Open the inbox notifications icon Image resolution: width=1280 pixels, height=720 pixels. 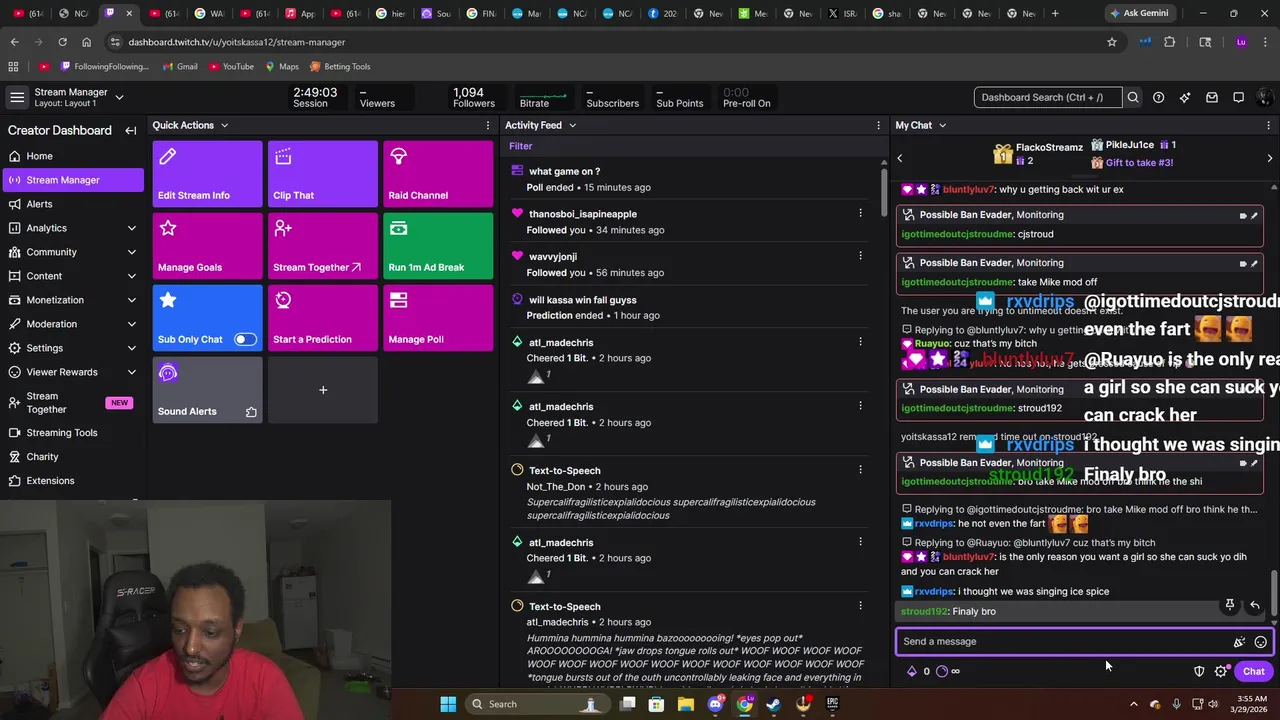(x=1211, y=97)
